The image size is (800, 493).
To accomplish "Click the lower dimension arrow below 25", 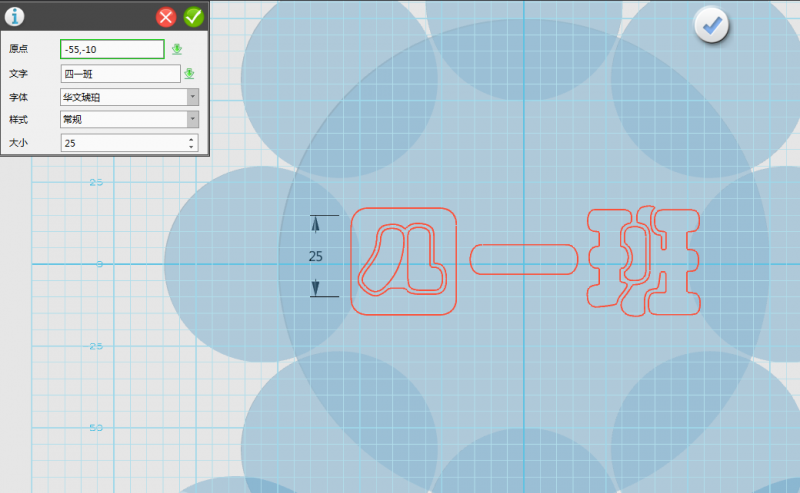I will pos(315,287).
